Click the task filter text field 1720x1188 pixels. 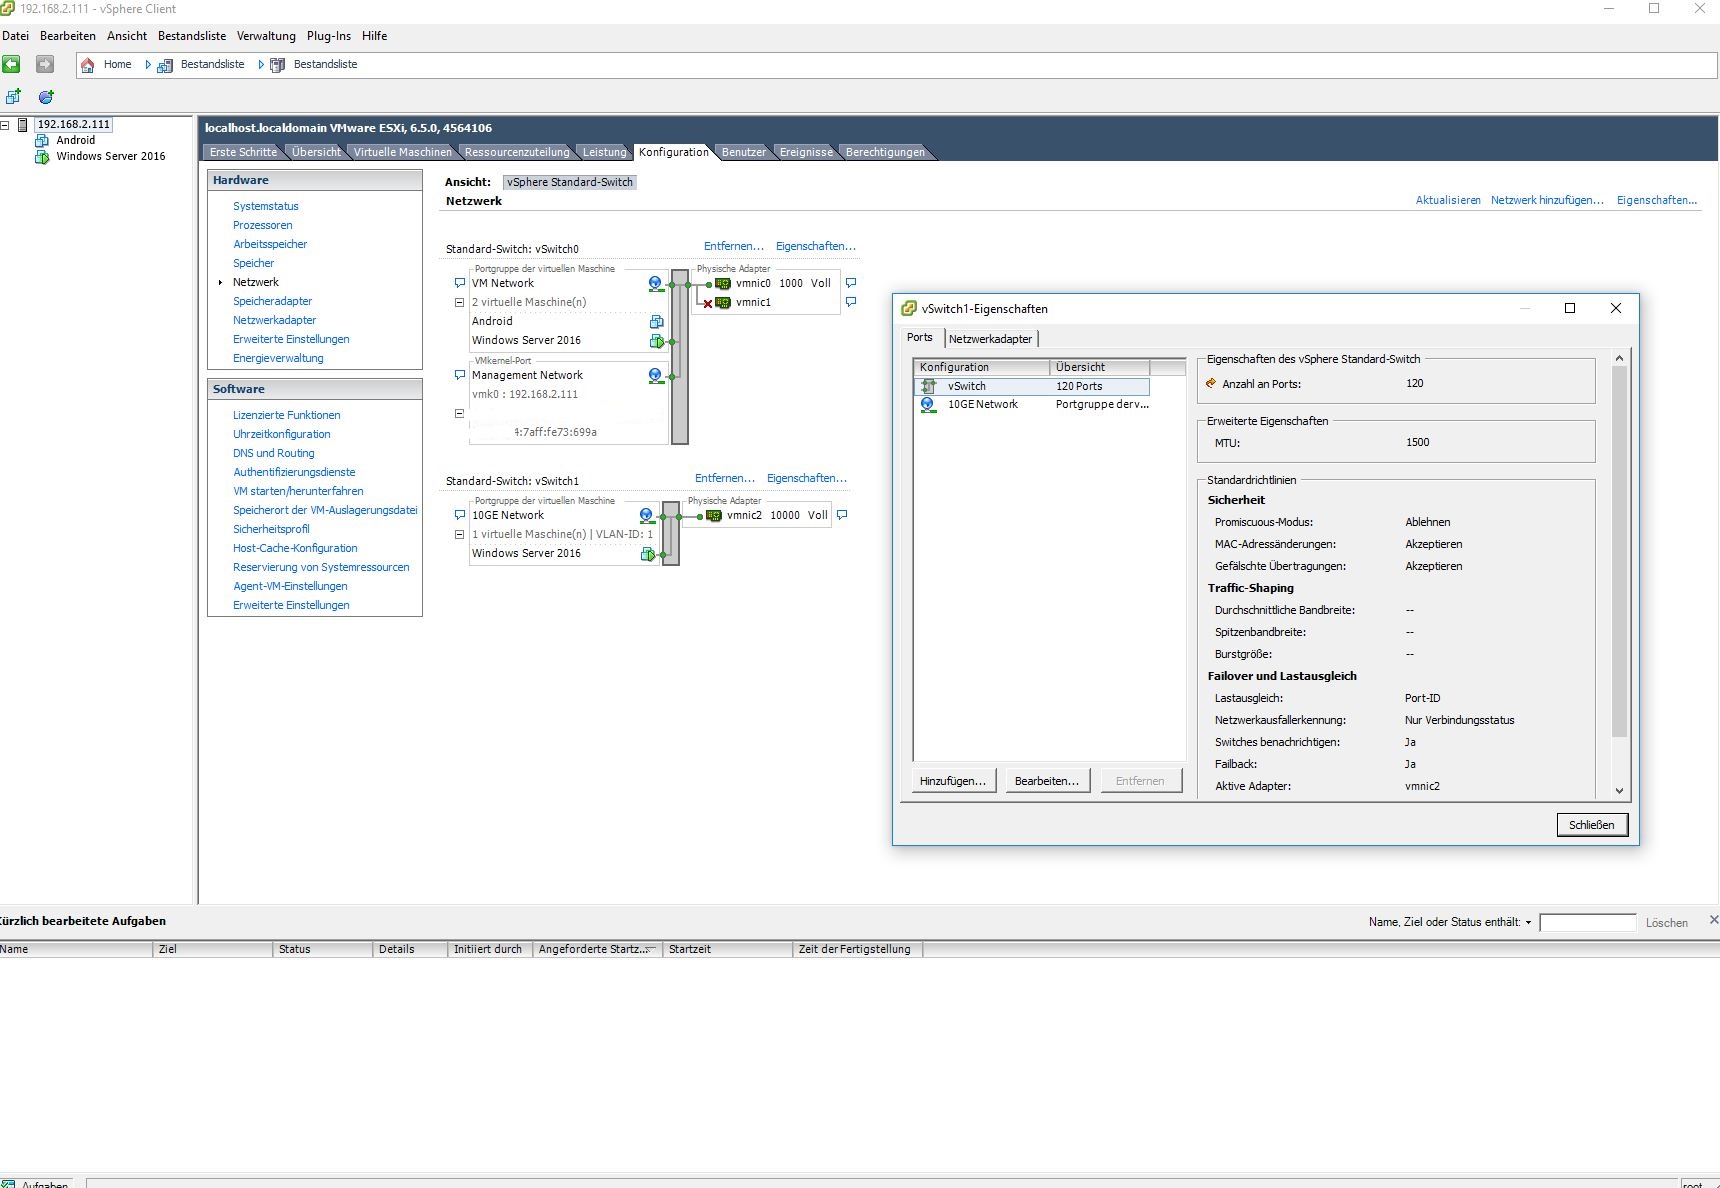[1587, 922]
